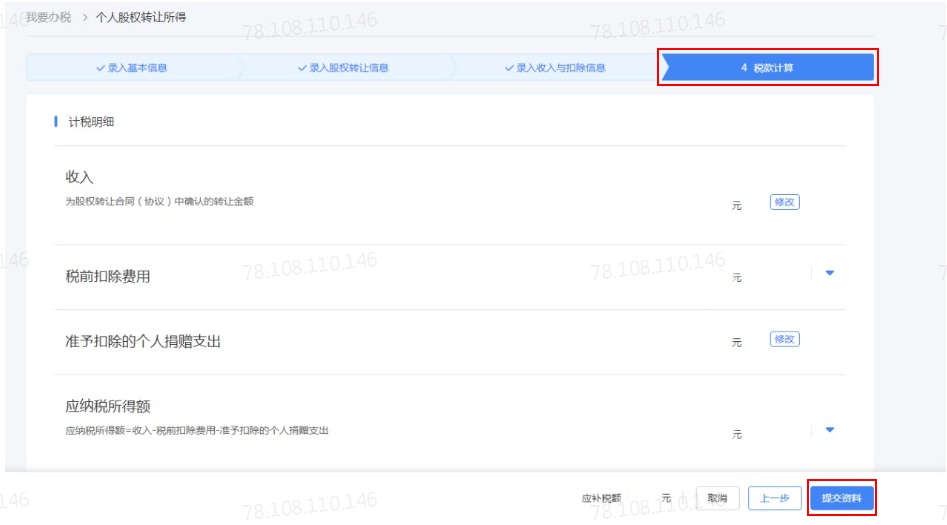The height and width of the screenshot is (525, 947).
Task: Open the 录入收入与扣除信息 step
Action: click(x=555, y=68)
